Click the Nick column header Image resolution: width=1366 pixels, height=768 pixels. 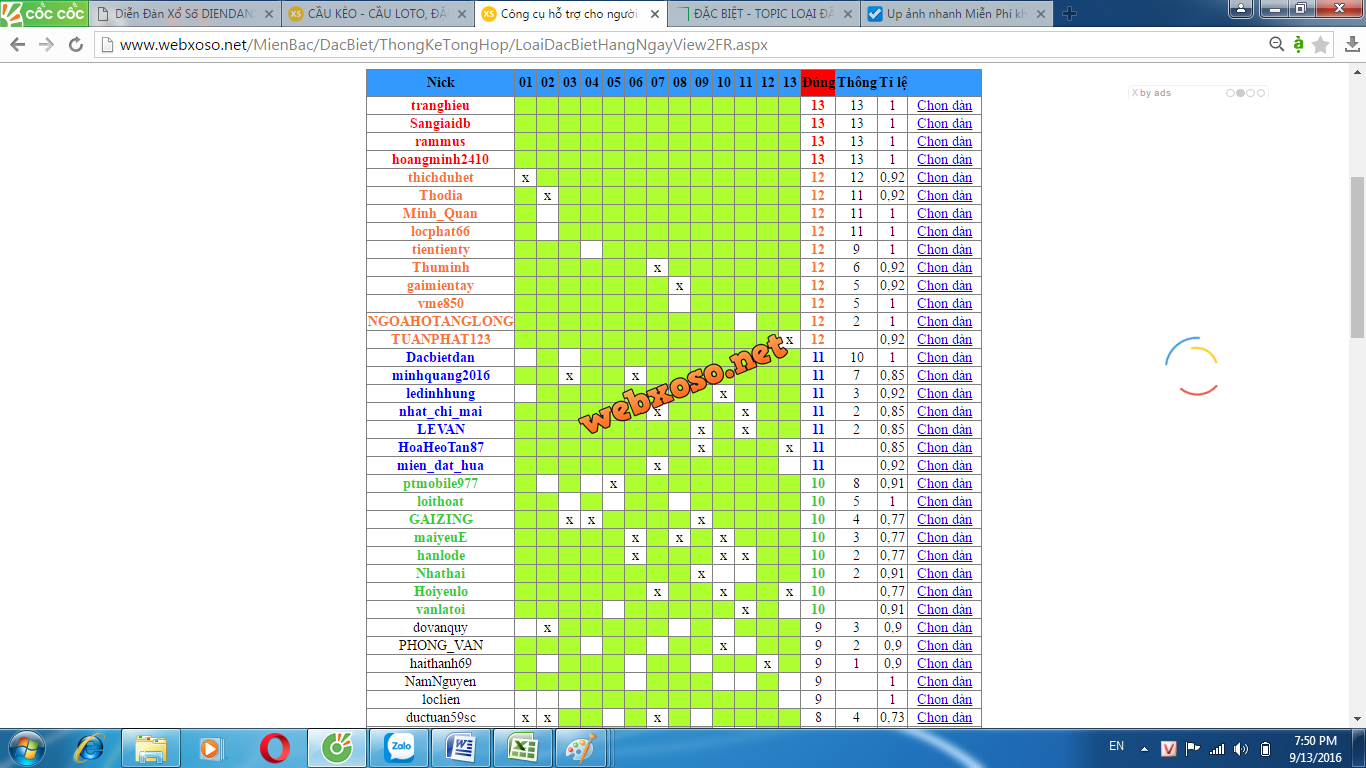[x=440, y=82]
